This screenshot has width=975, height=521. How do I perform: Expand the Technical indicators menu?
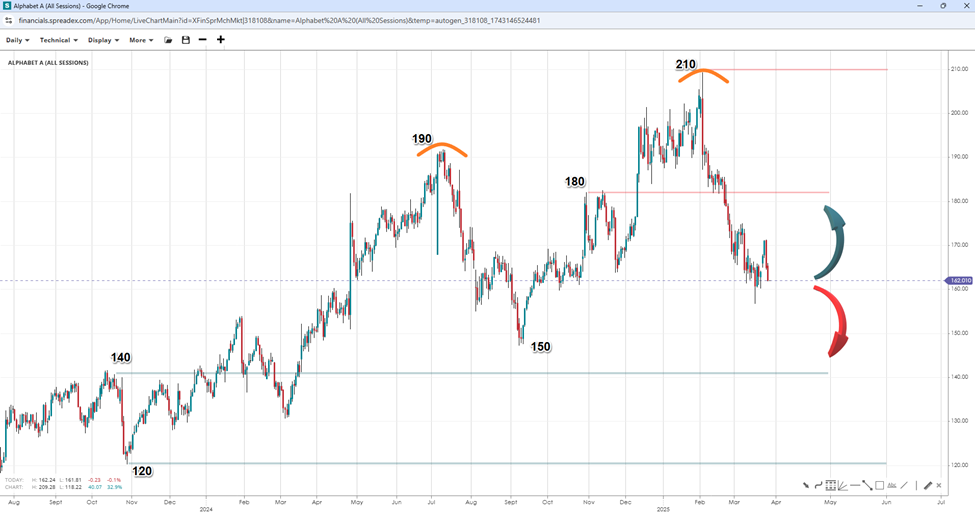[57, 40]
